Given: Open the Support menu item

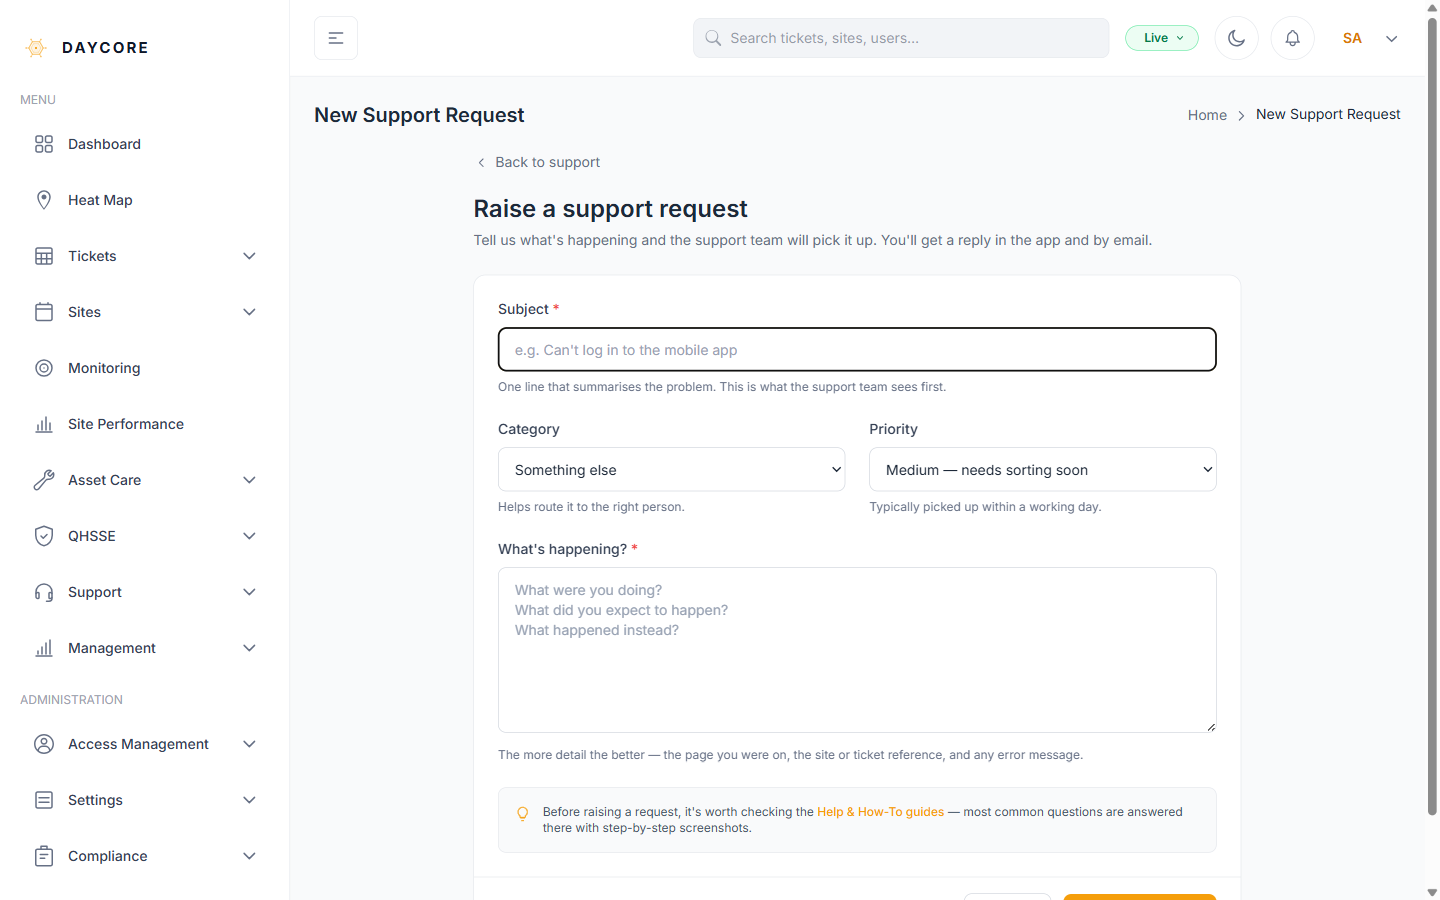Looking at the screenshot, I should (144, 592).
